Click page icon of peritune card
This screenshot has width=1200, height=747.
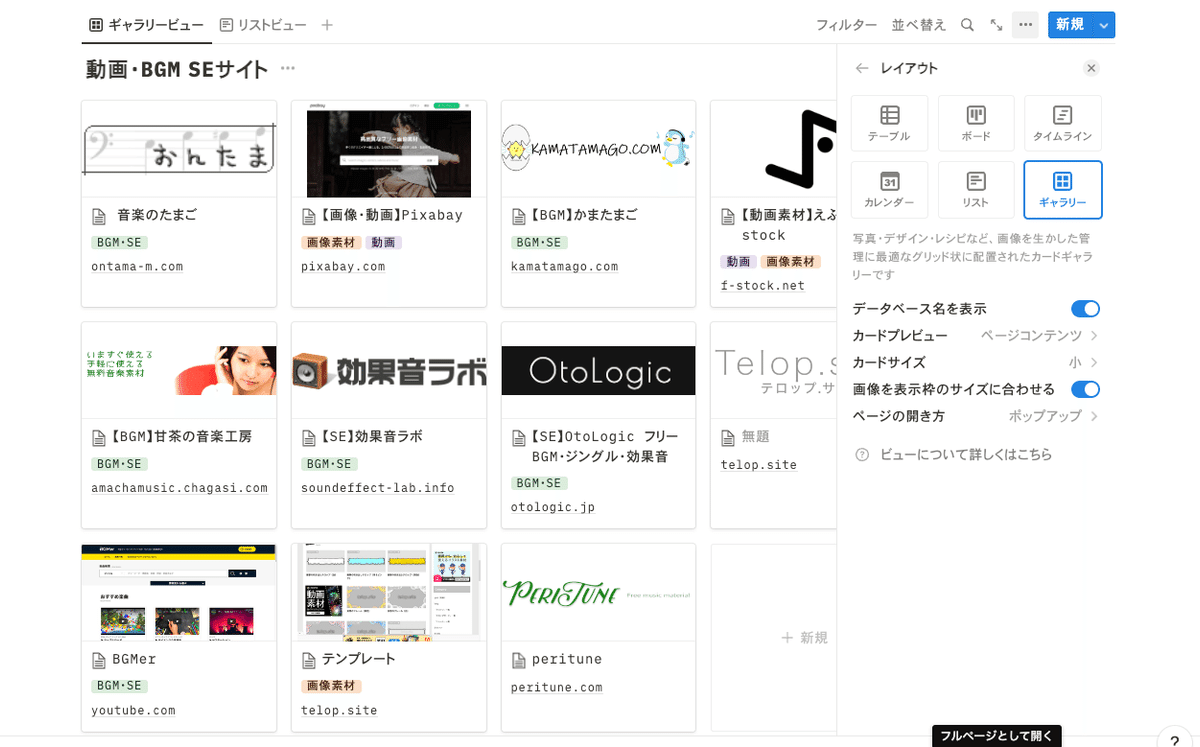pyautogui.click(x=519, y=660)
